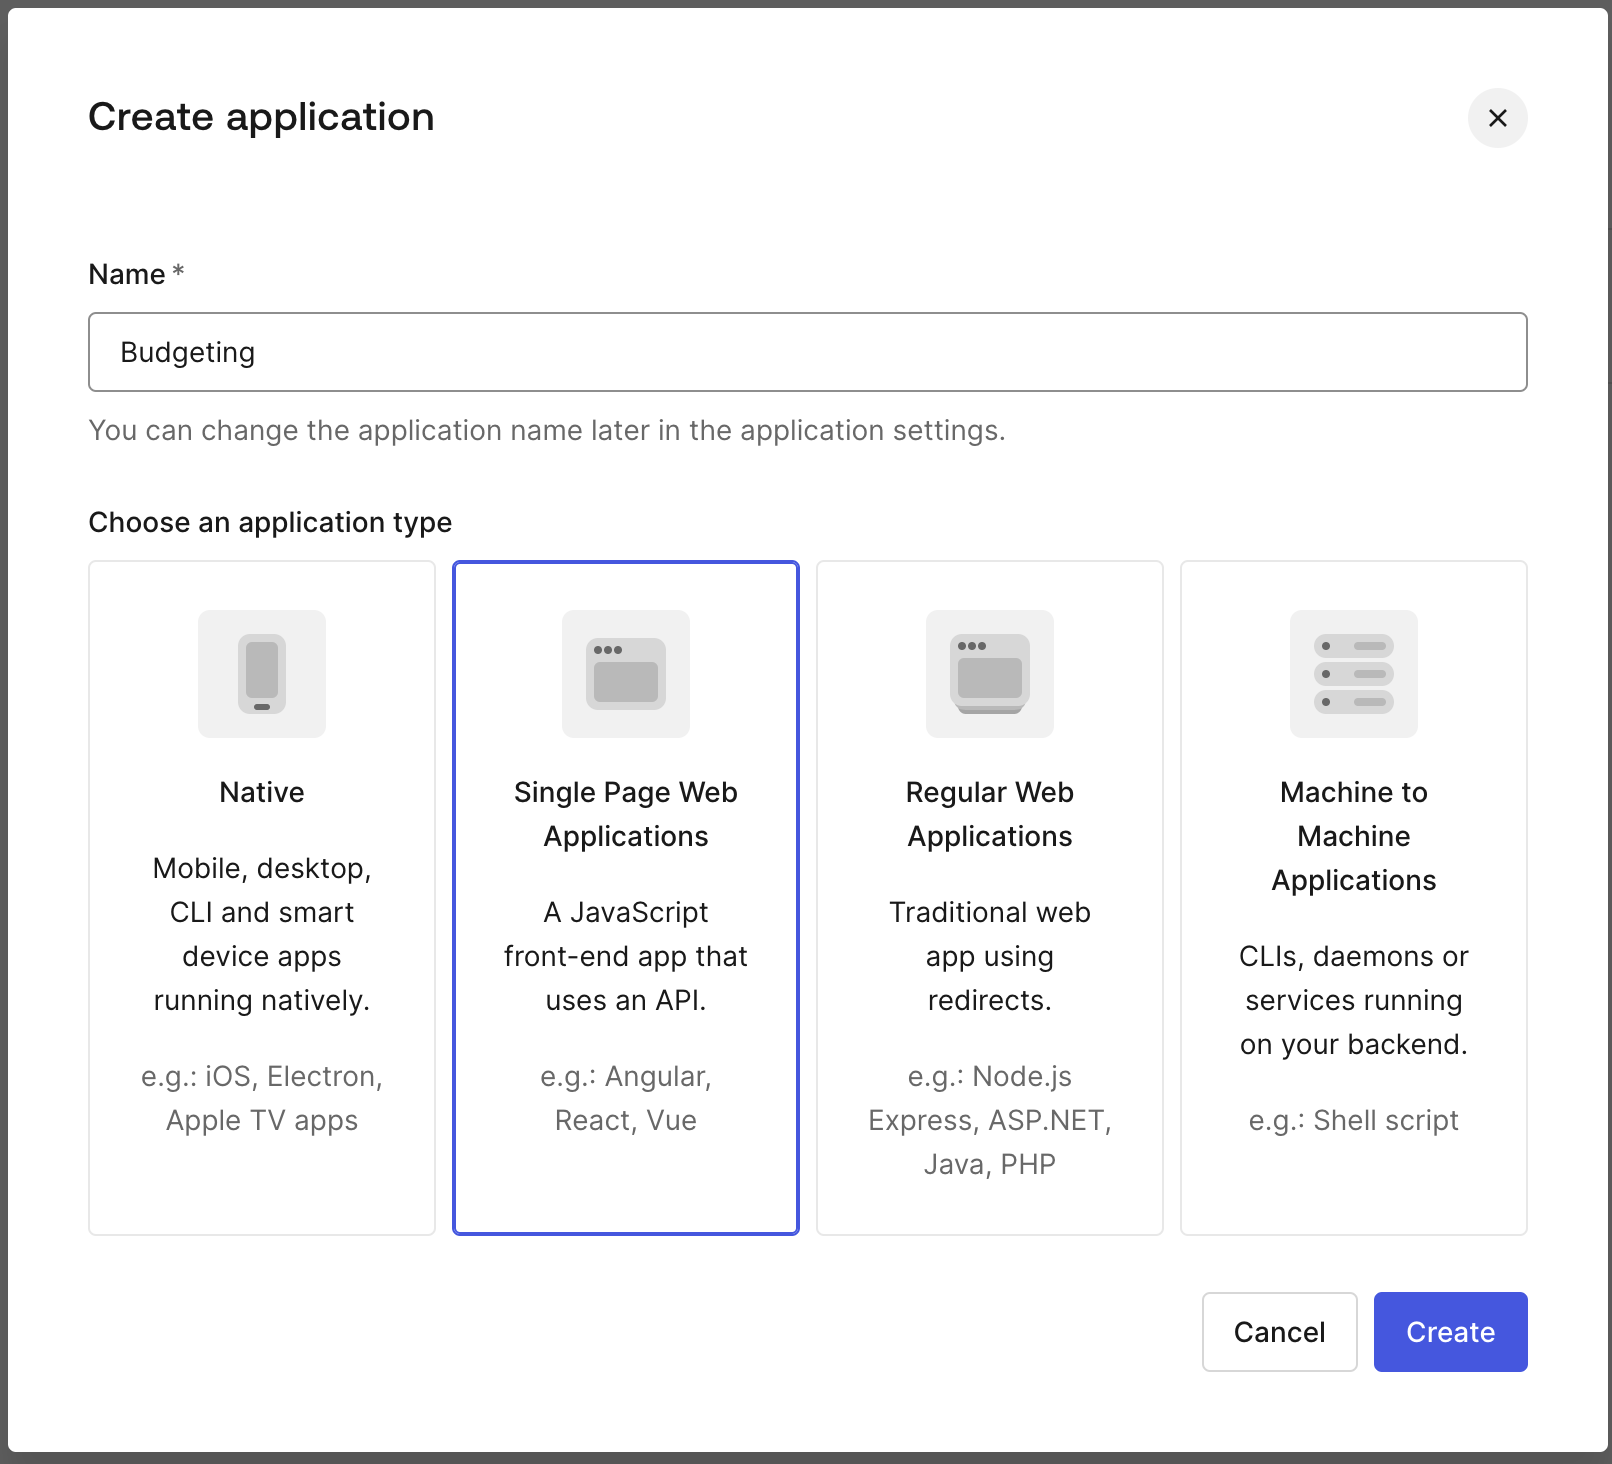Click the Native card description text
The height and width of the screenshot is (1464, 1612).
click(261, 933)
